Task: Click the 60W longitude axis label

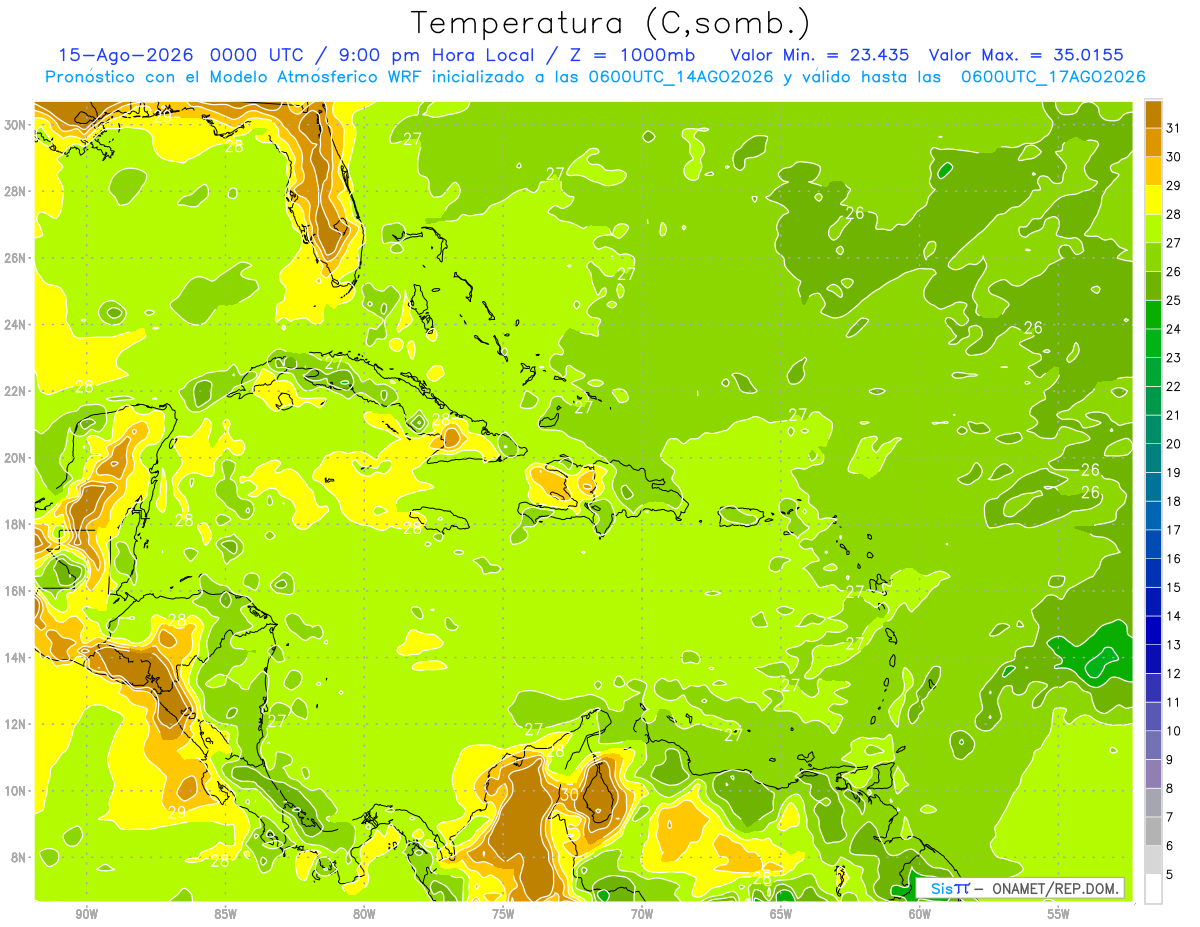Action: coord(920,913)
